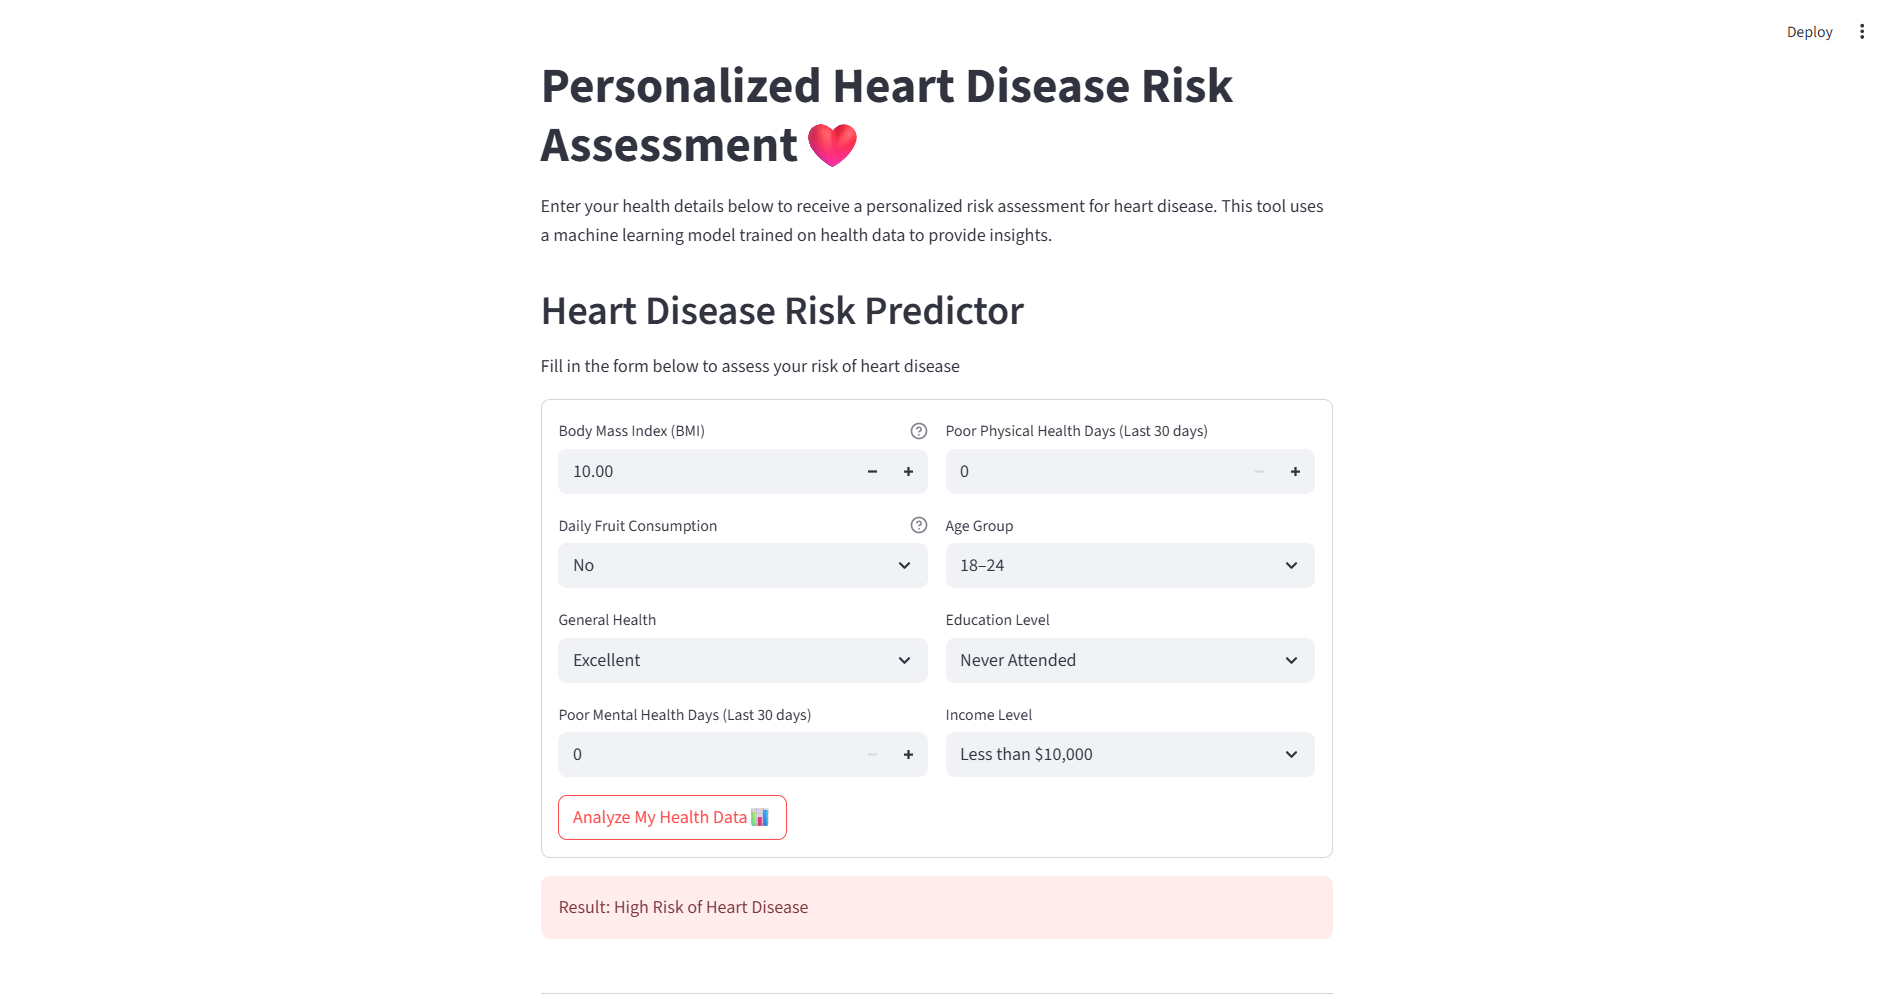Focus the Body Mass Index input field
Image resolution: width=1882 pixels, height=1007 pixels.
(706, 472)
